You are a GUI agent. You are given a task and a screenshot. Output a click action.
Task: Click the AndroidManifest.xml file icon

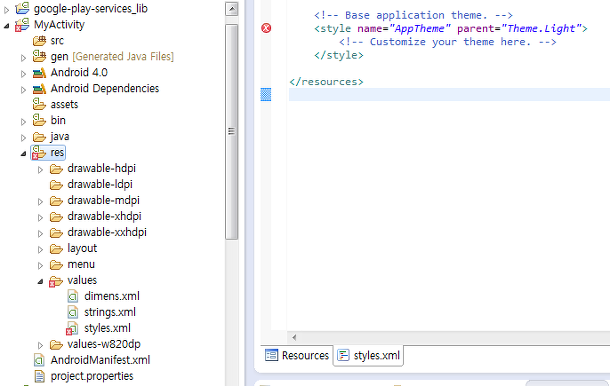[39, 360]
